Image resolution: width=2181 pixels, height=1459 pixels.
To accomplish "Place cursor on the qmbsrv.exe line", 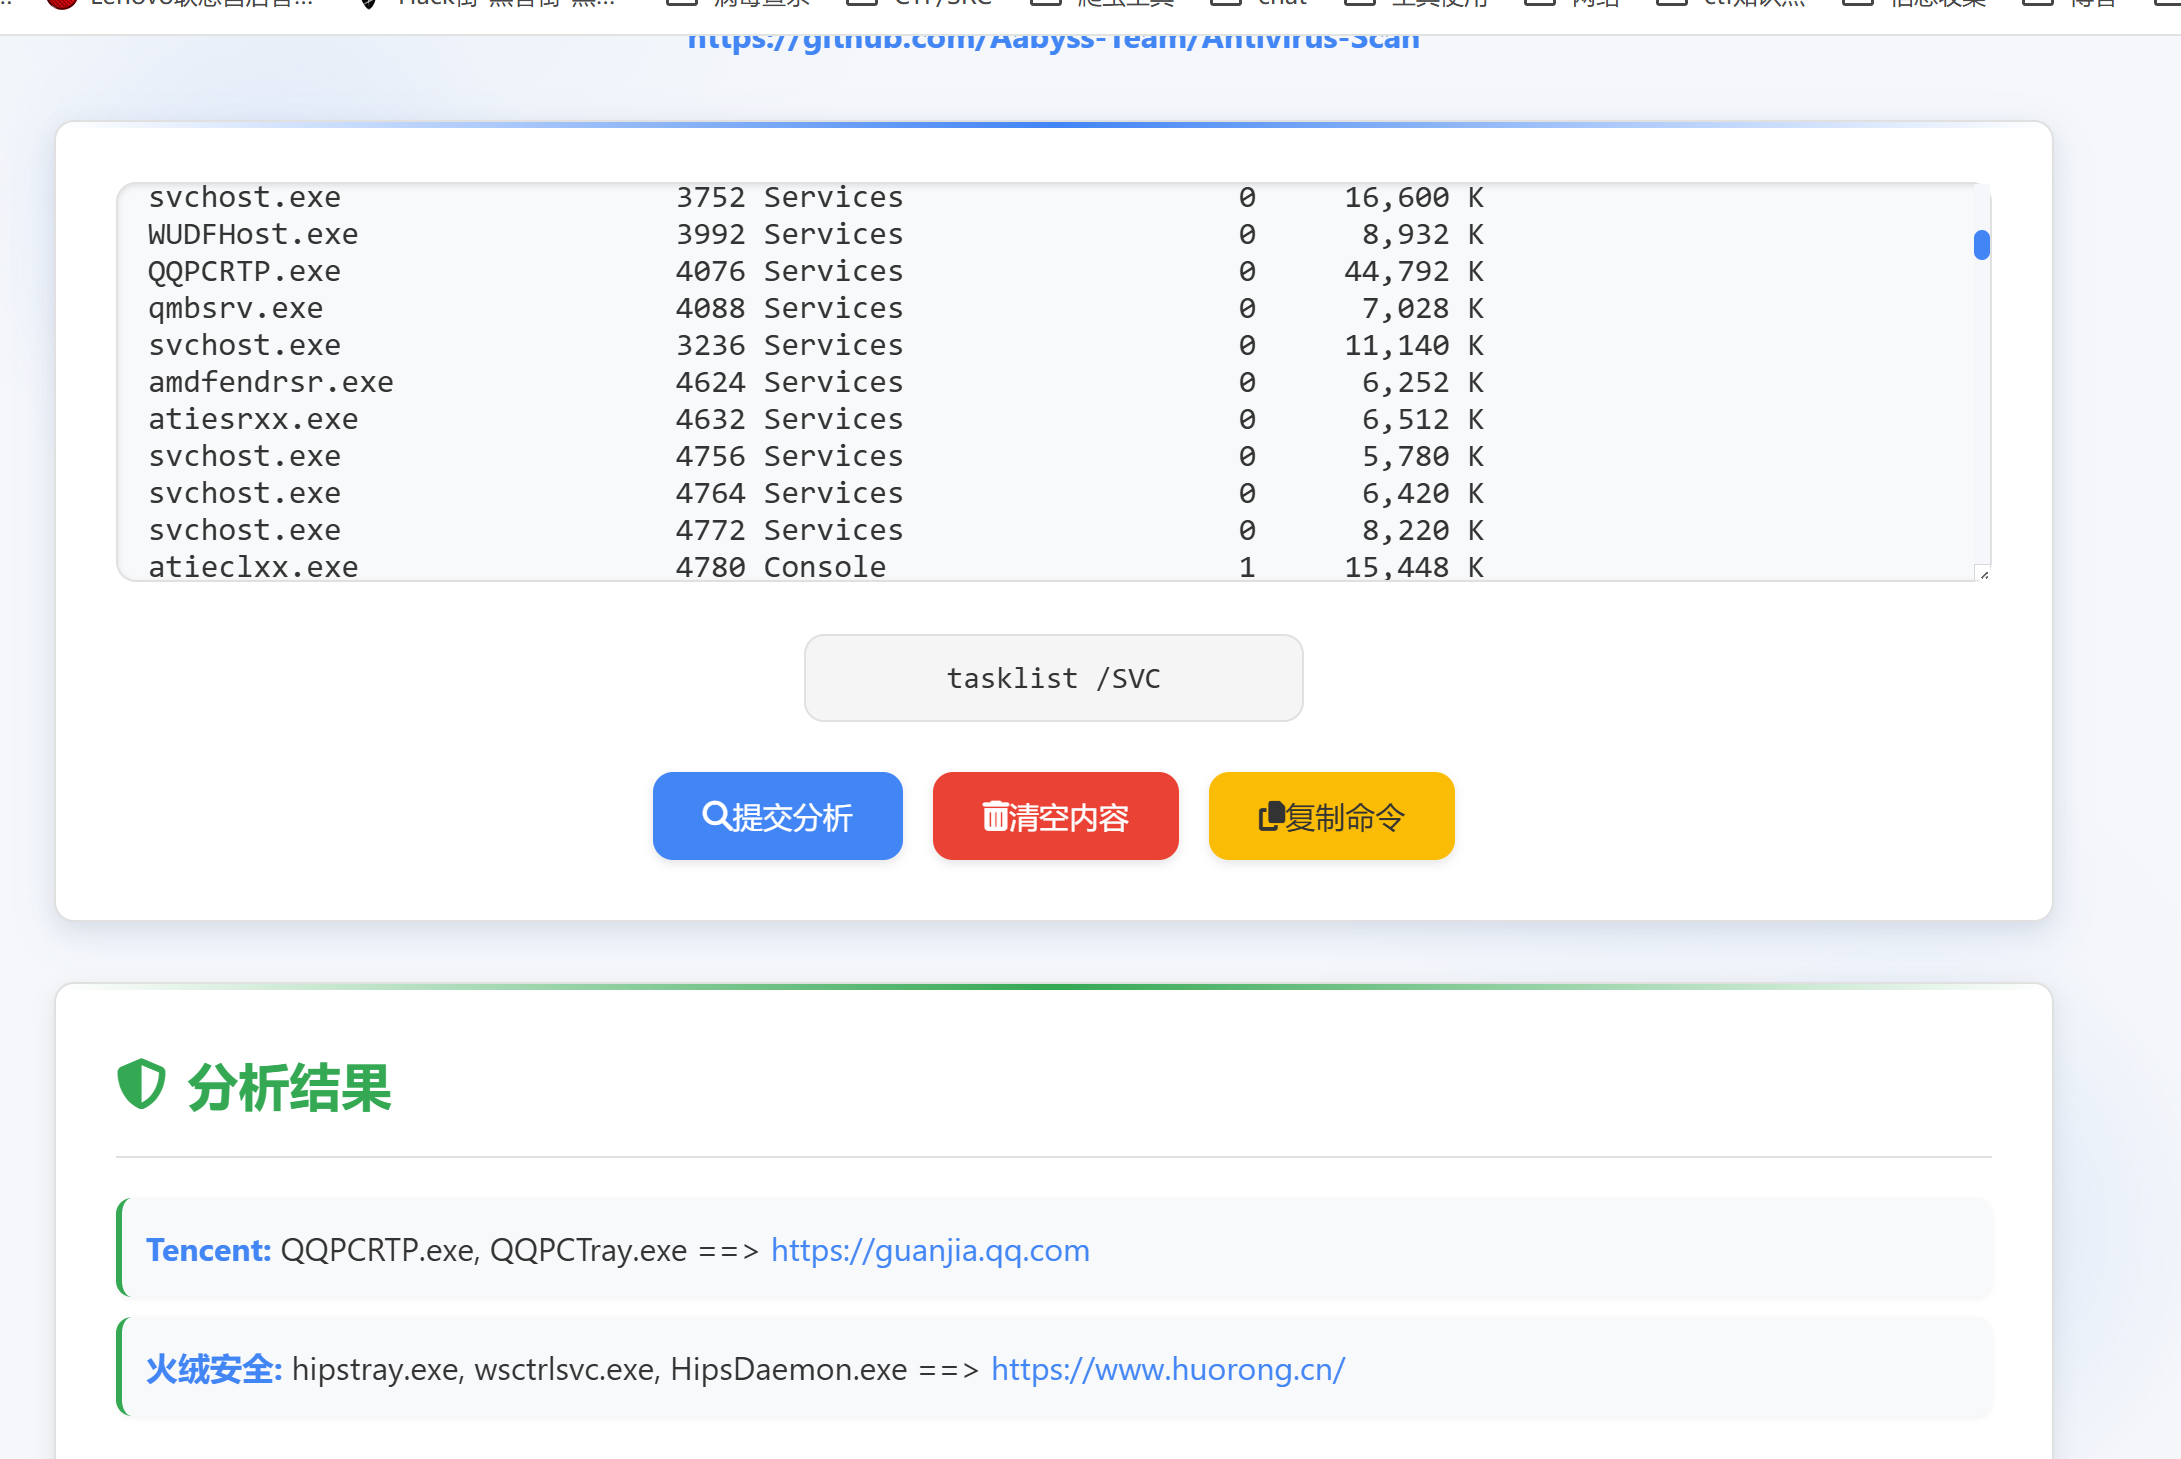I will (x=236, y=309).
